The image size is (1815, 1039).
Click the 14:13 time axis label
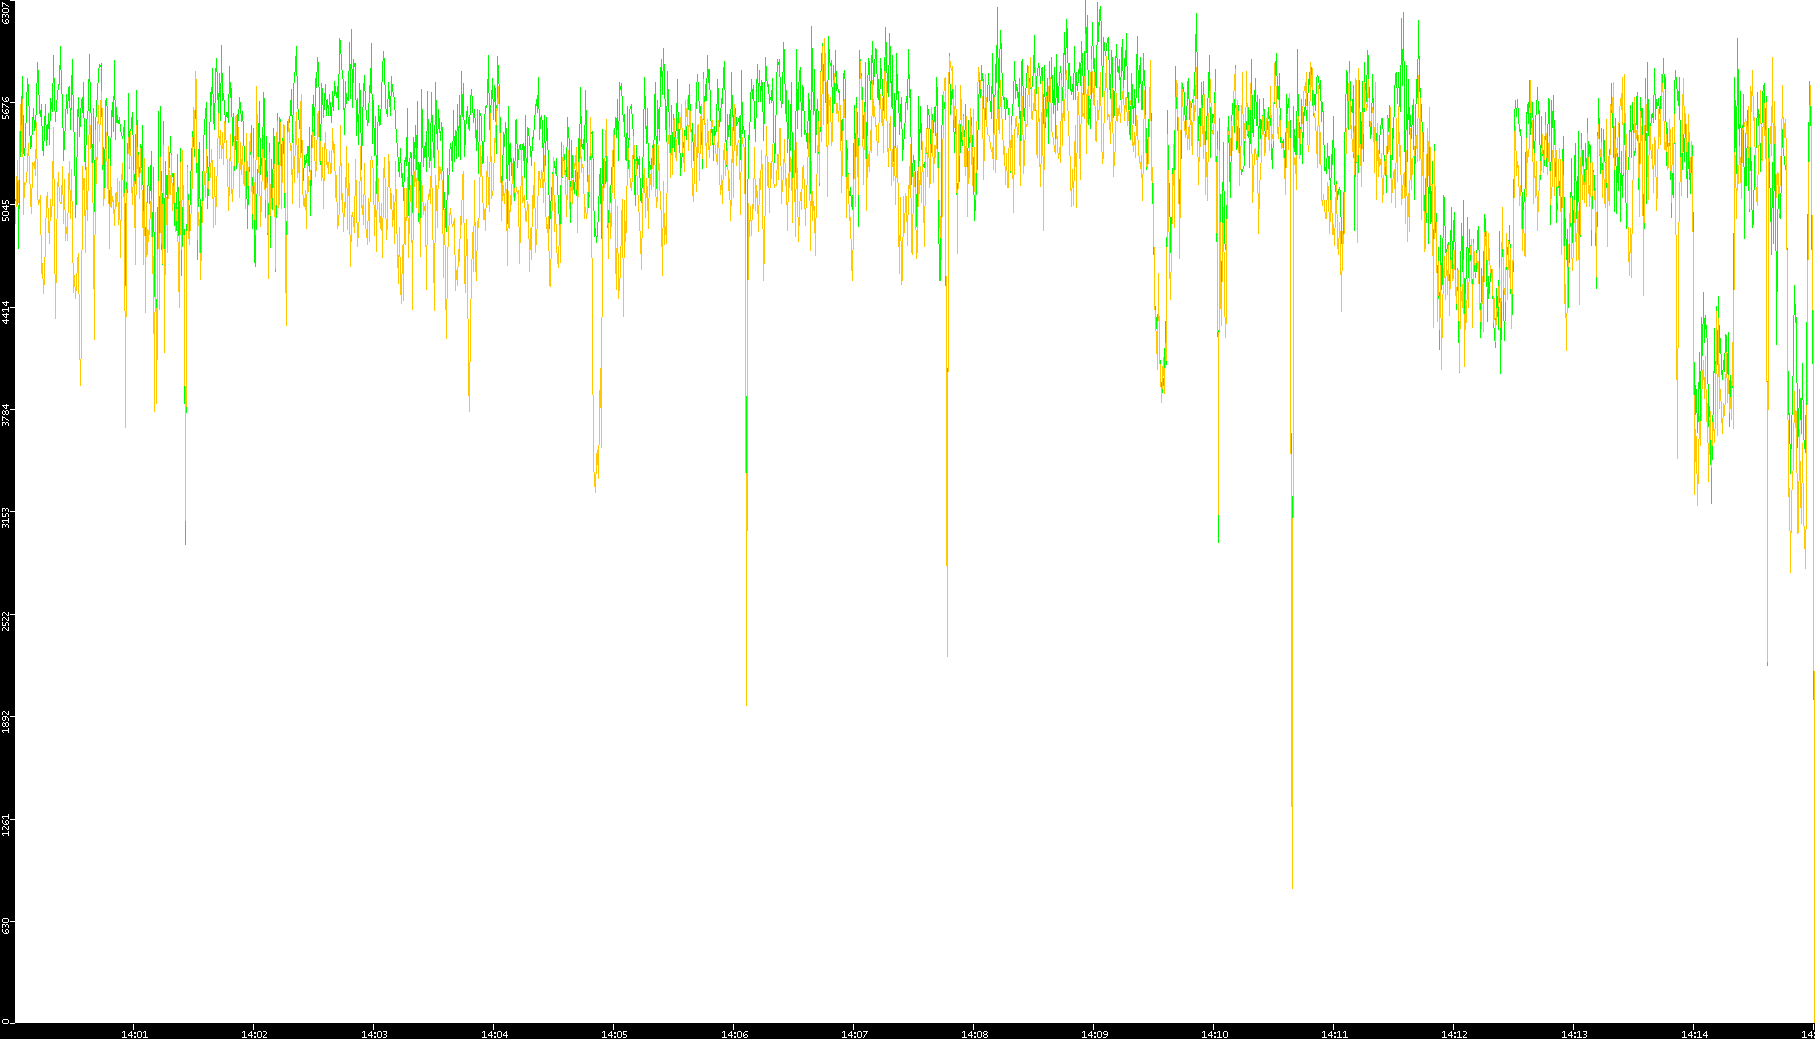pos(1574,1034)
